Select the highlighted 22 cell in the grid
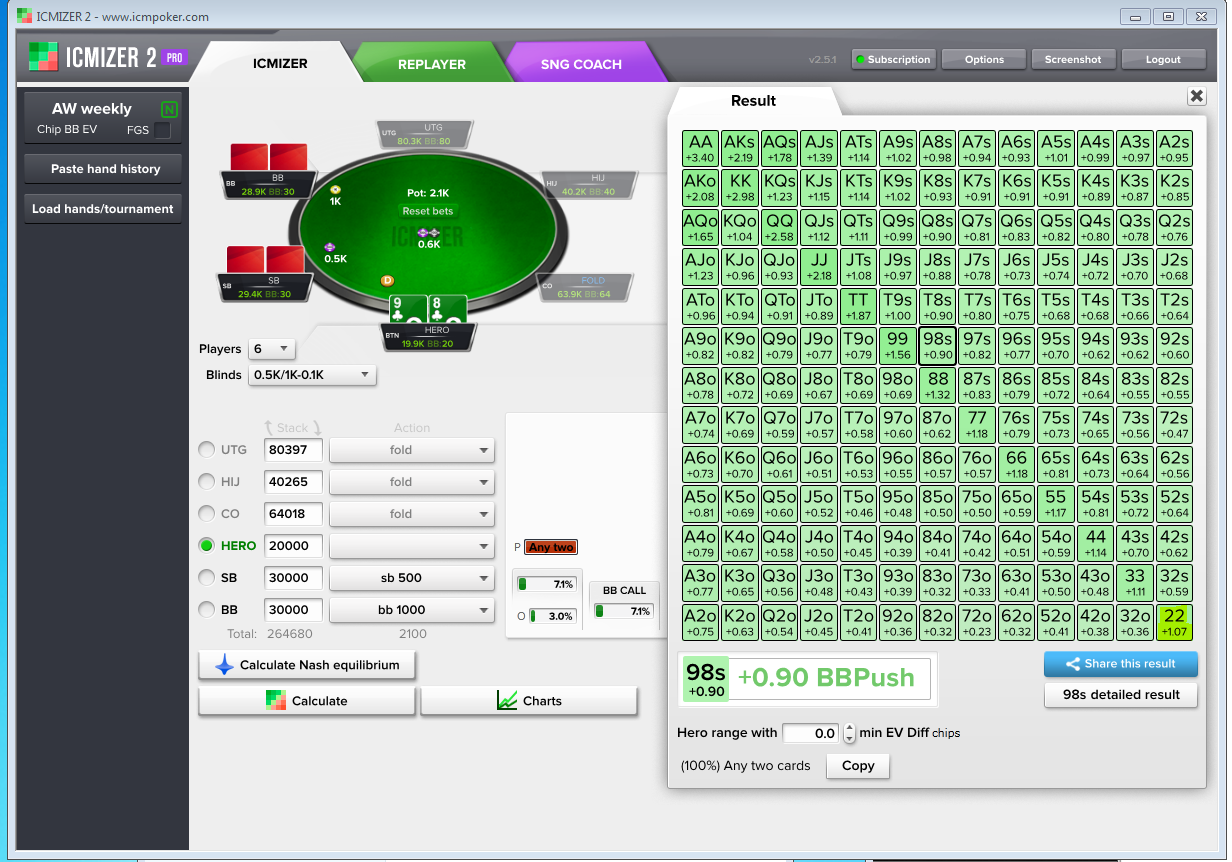This screenshot has width=1232, height=862. click(x=1174, y=623)
